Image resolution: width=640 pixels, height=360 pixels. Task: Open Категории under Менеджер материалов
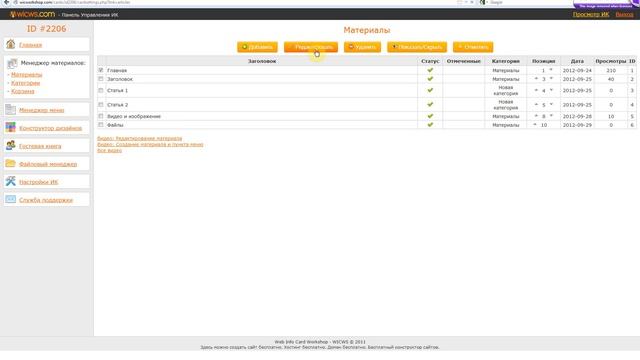tap(25, 83)
